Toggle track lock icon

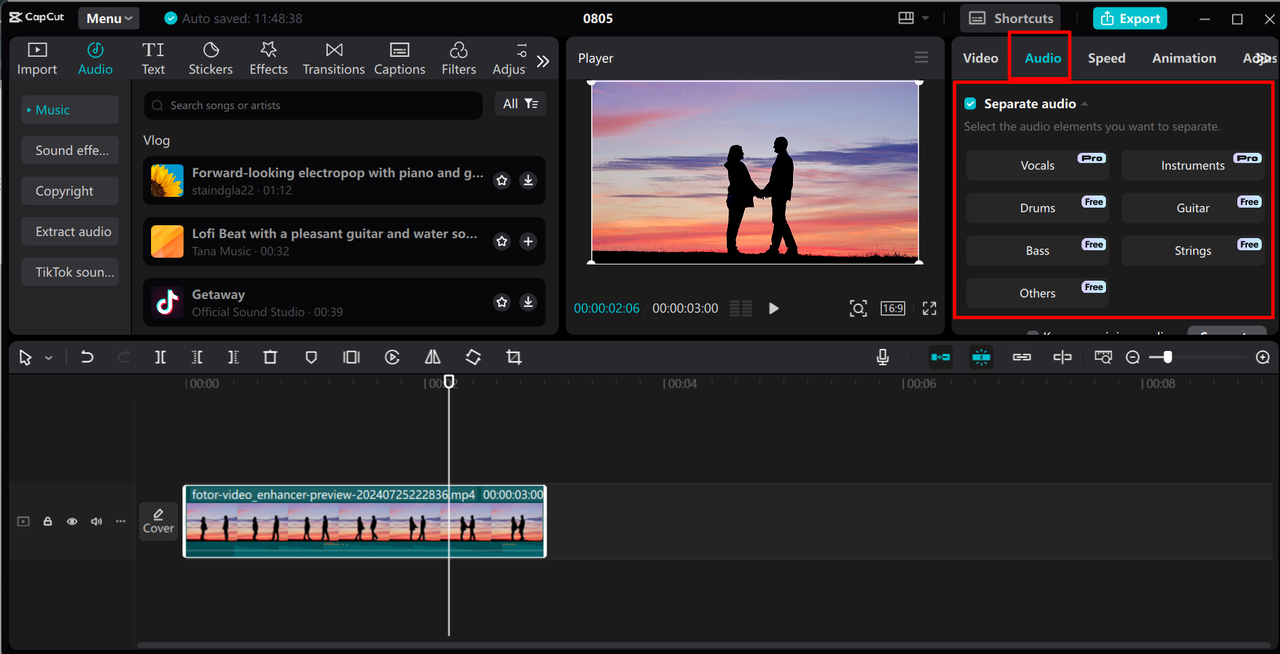(47, 521)
